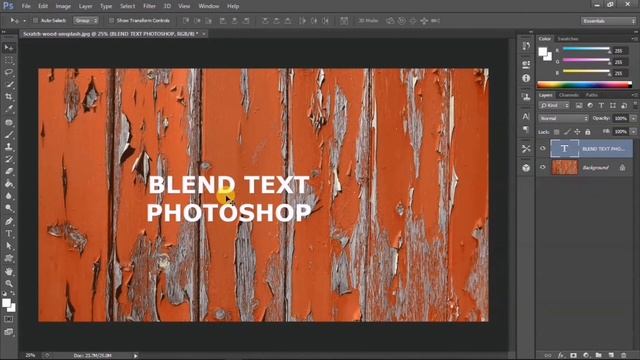Select the Brush tool
The height and width of the screenshot is (360, 640).
(x=9, y=134)
